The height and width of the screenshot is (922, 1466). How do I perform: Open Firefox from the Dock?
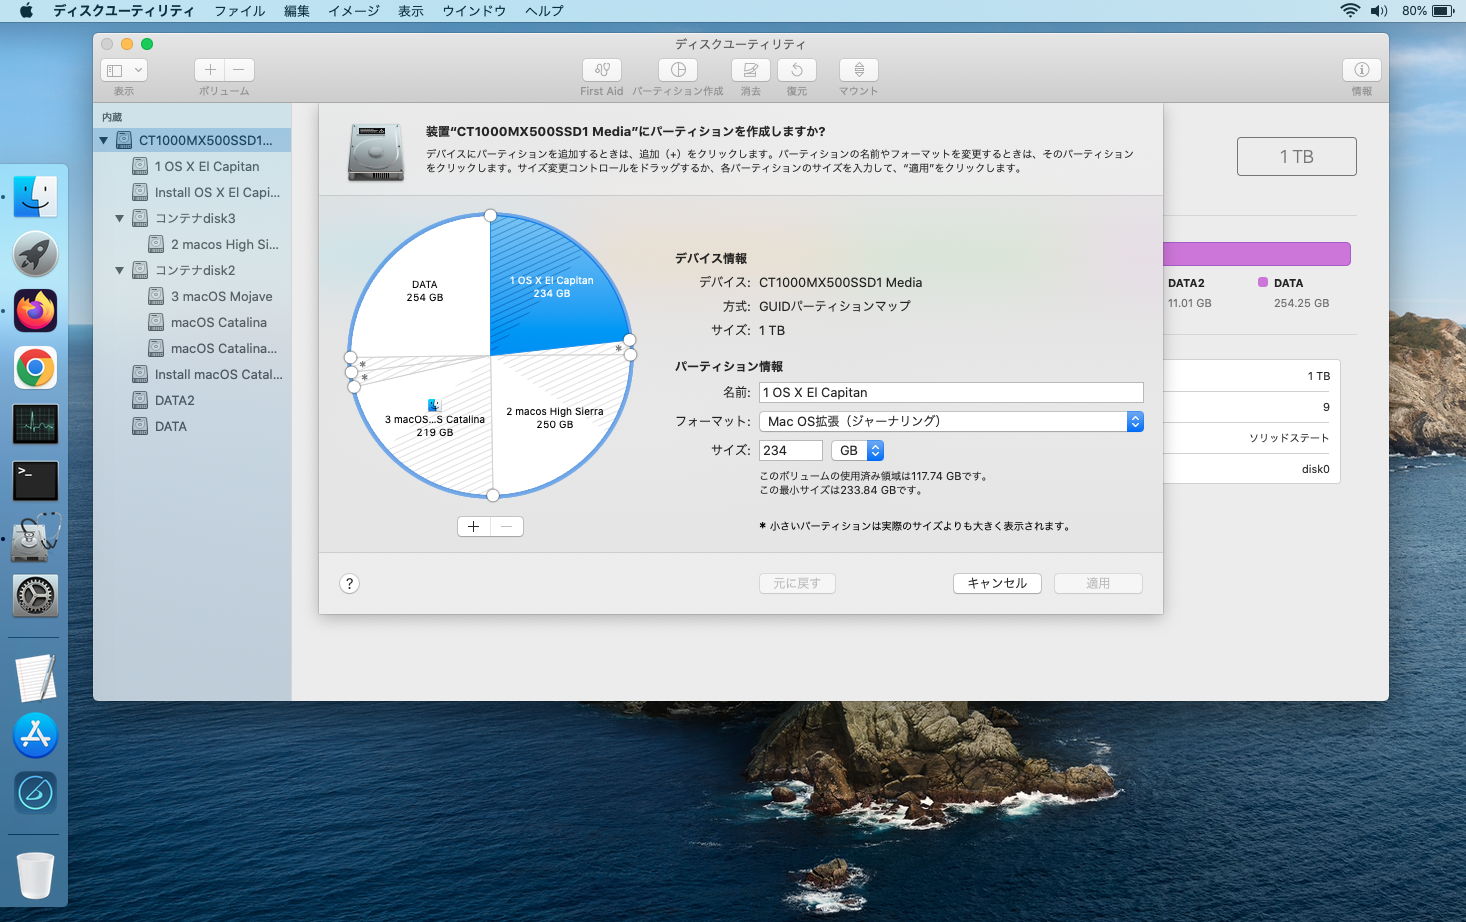tap(35, 311)
